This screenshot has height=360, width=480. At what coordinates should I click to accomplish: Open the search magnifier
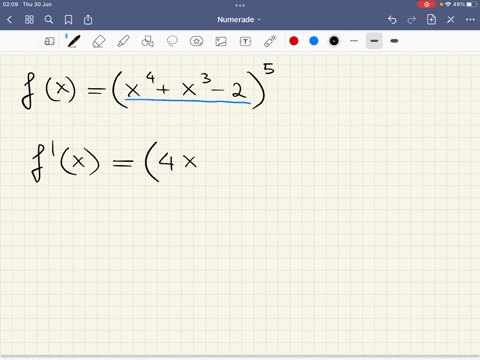[49, 20]
